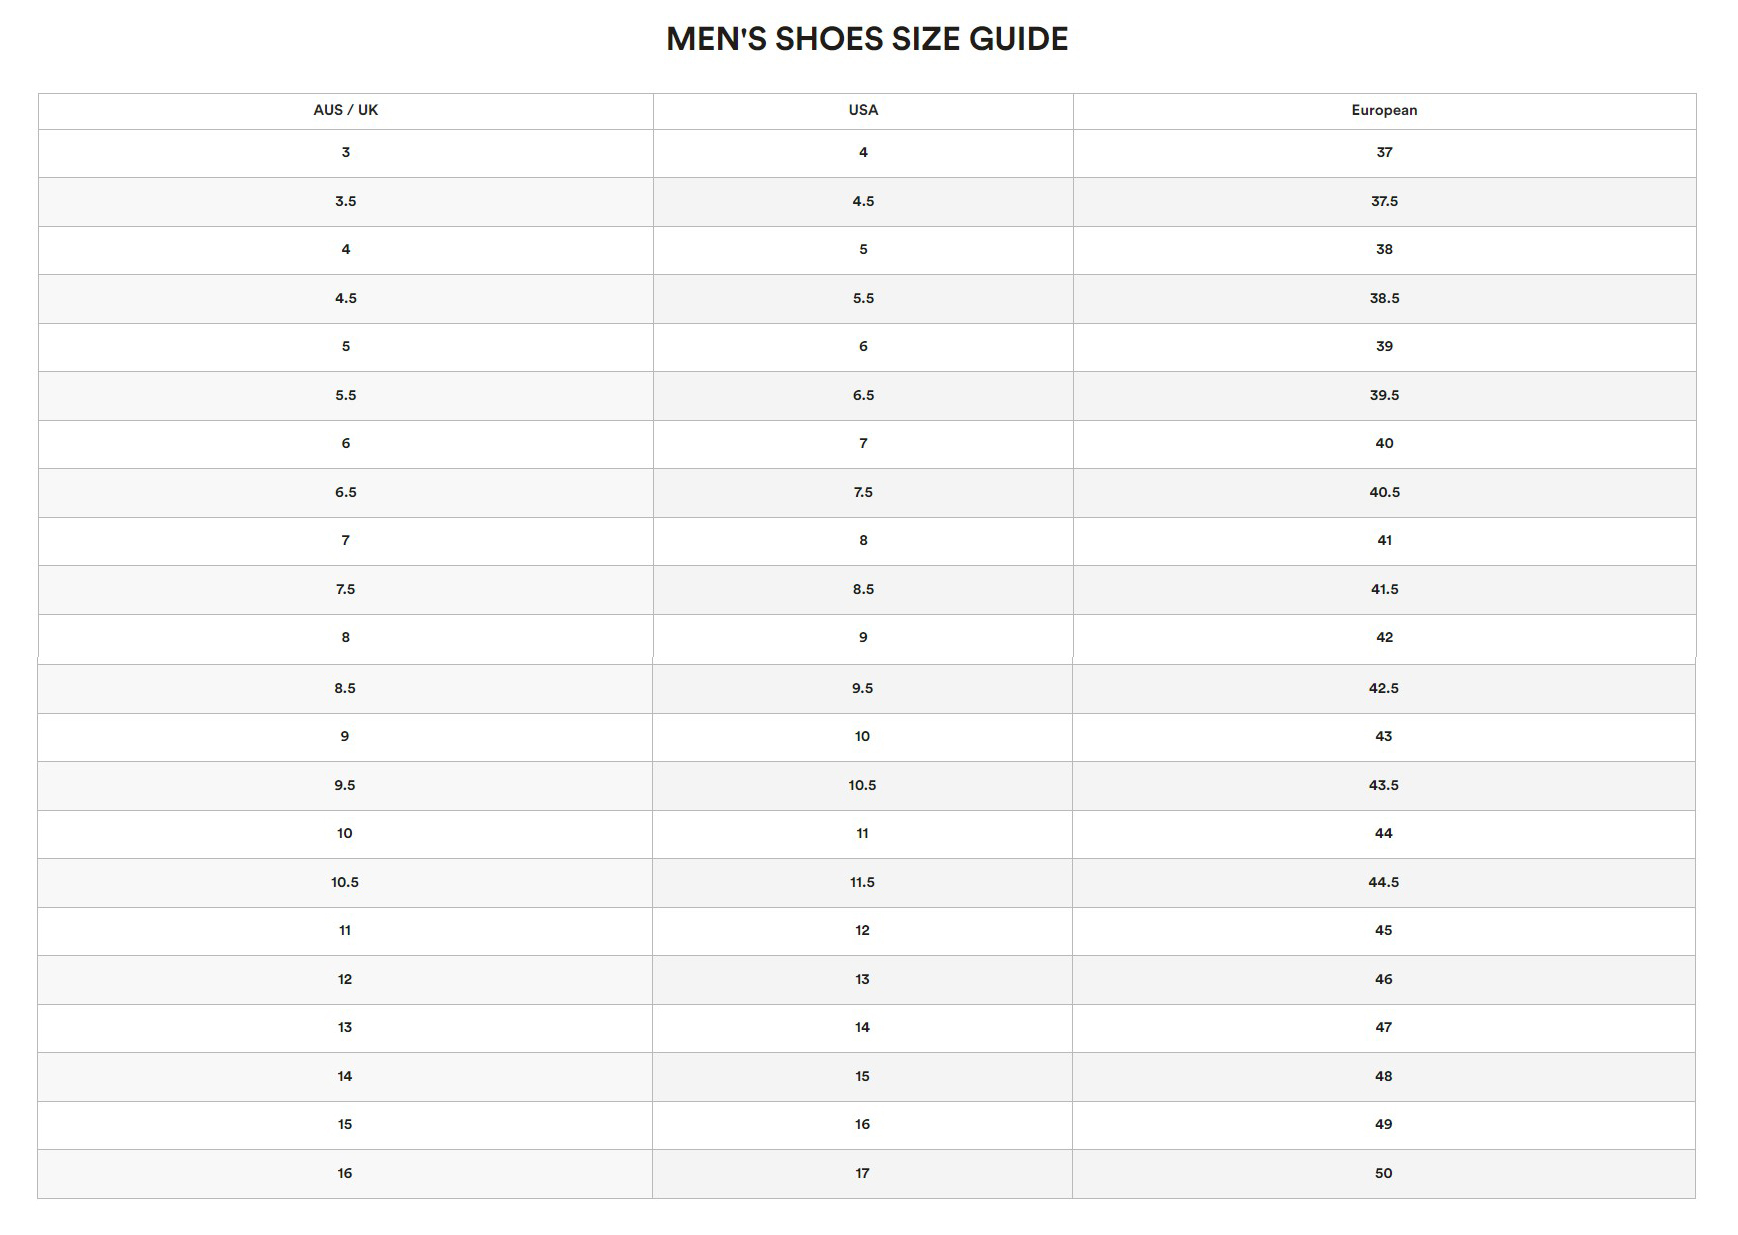Click European size 40.5 cell
The width and height of the screenshot is (1738, 1235).
(1384, 493)
